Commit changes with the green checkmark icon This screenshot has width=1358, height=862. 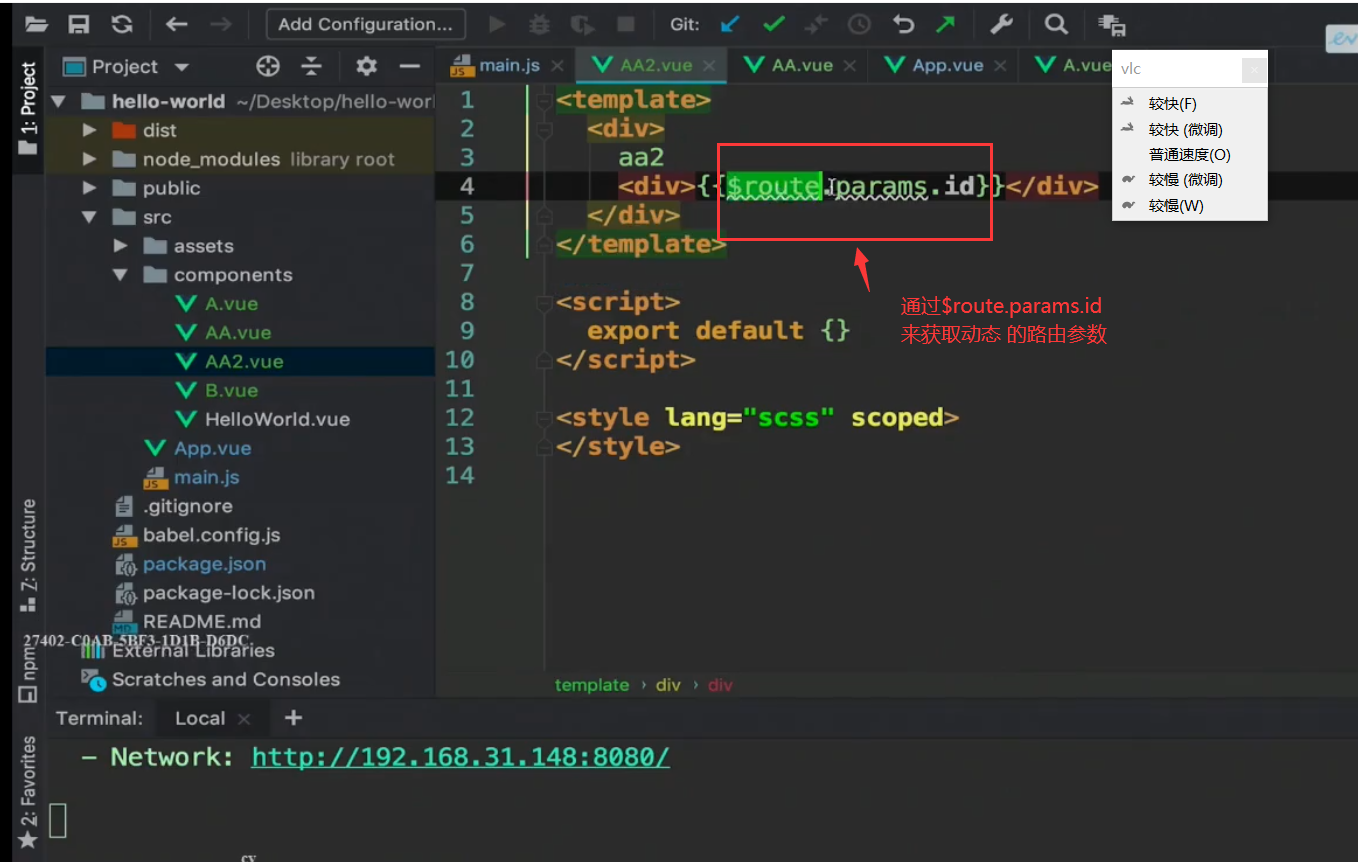(x=774, y=24)
